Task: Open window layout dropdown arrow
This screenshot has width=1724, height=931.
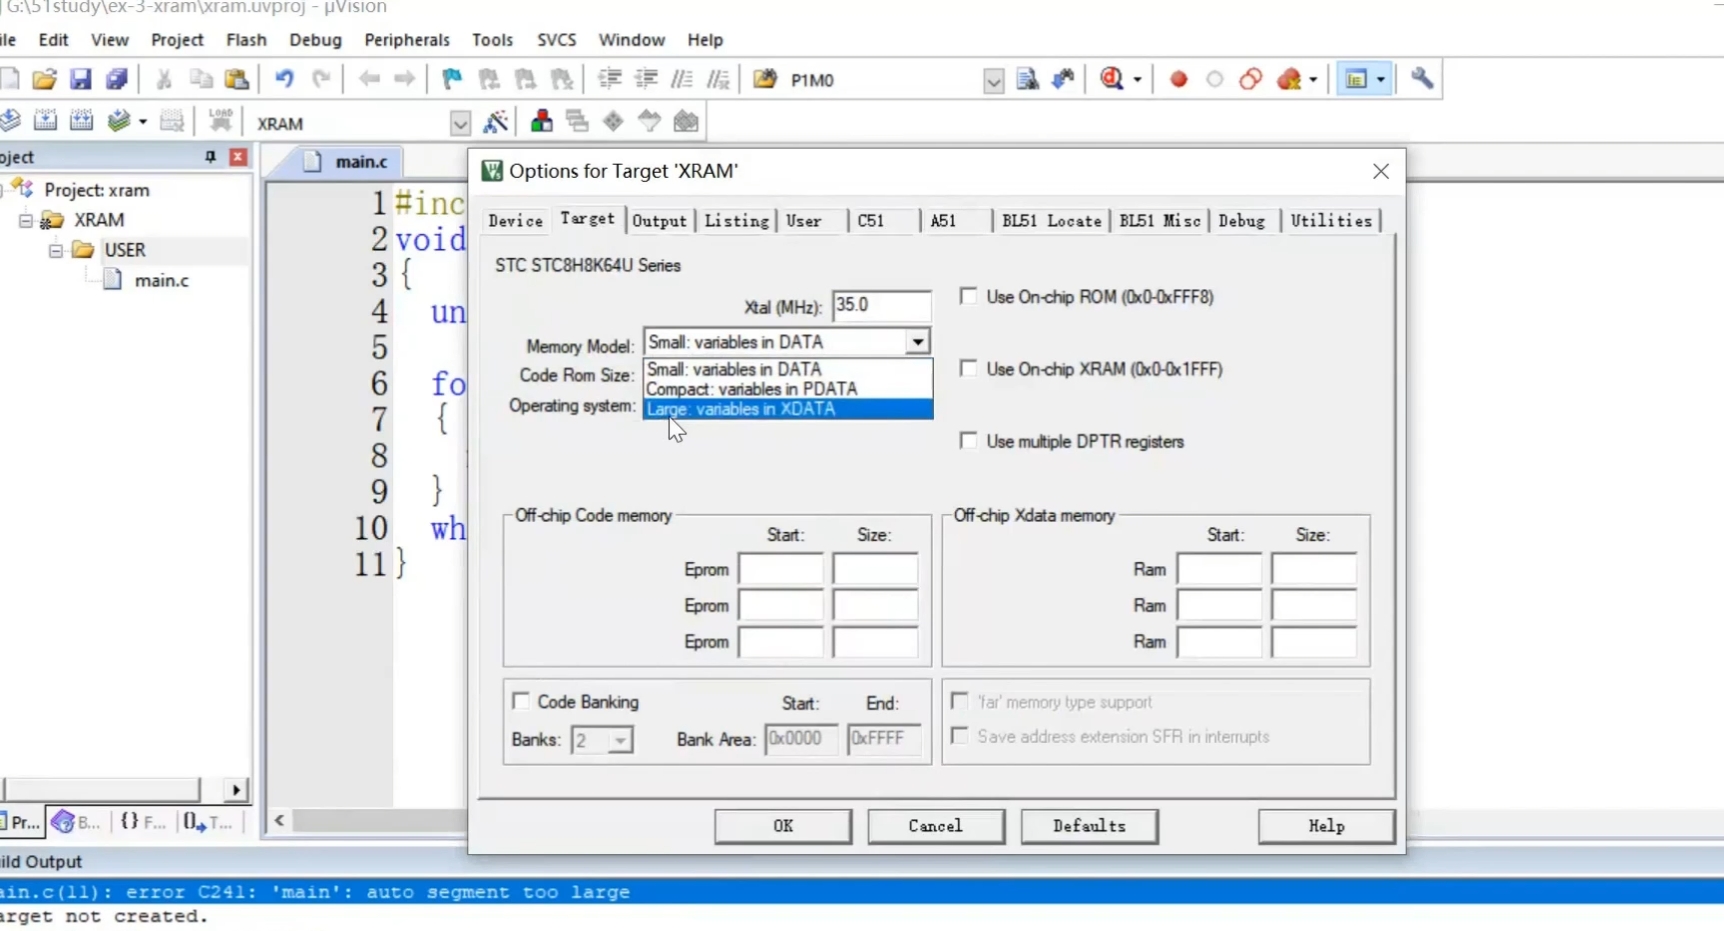Action: [x=1381, y=80]
